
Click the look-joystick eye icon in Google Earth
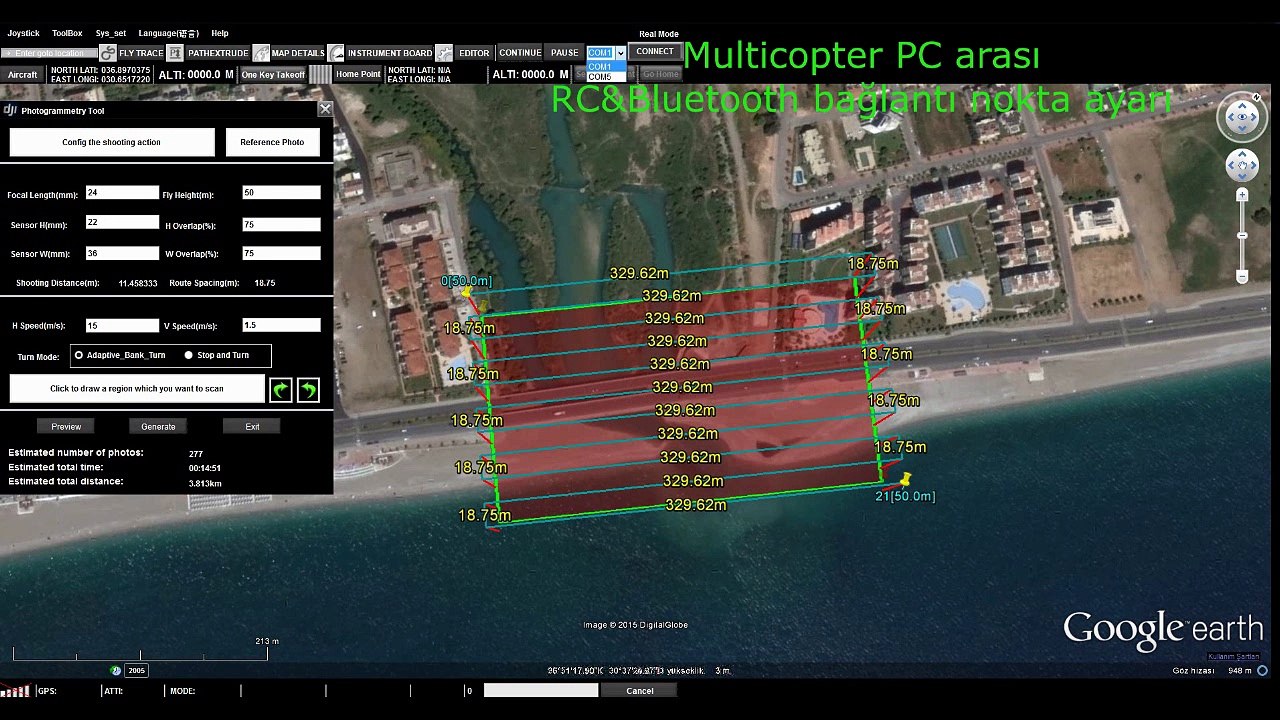pyautogui.click(x=1242, y=118)
